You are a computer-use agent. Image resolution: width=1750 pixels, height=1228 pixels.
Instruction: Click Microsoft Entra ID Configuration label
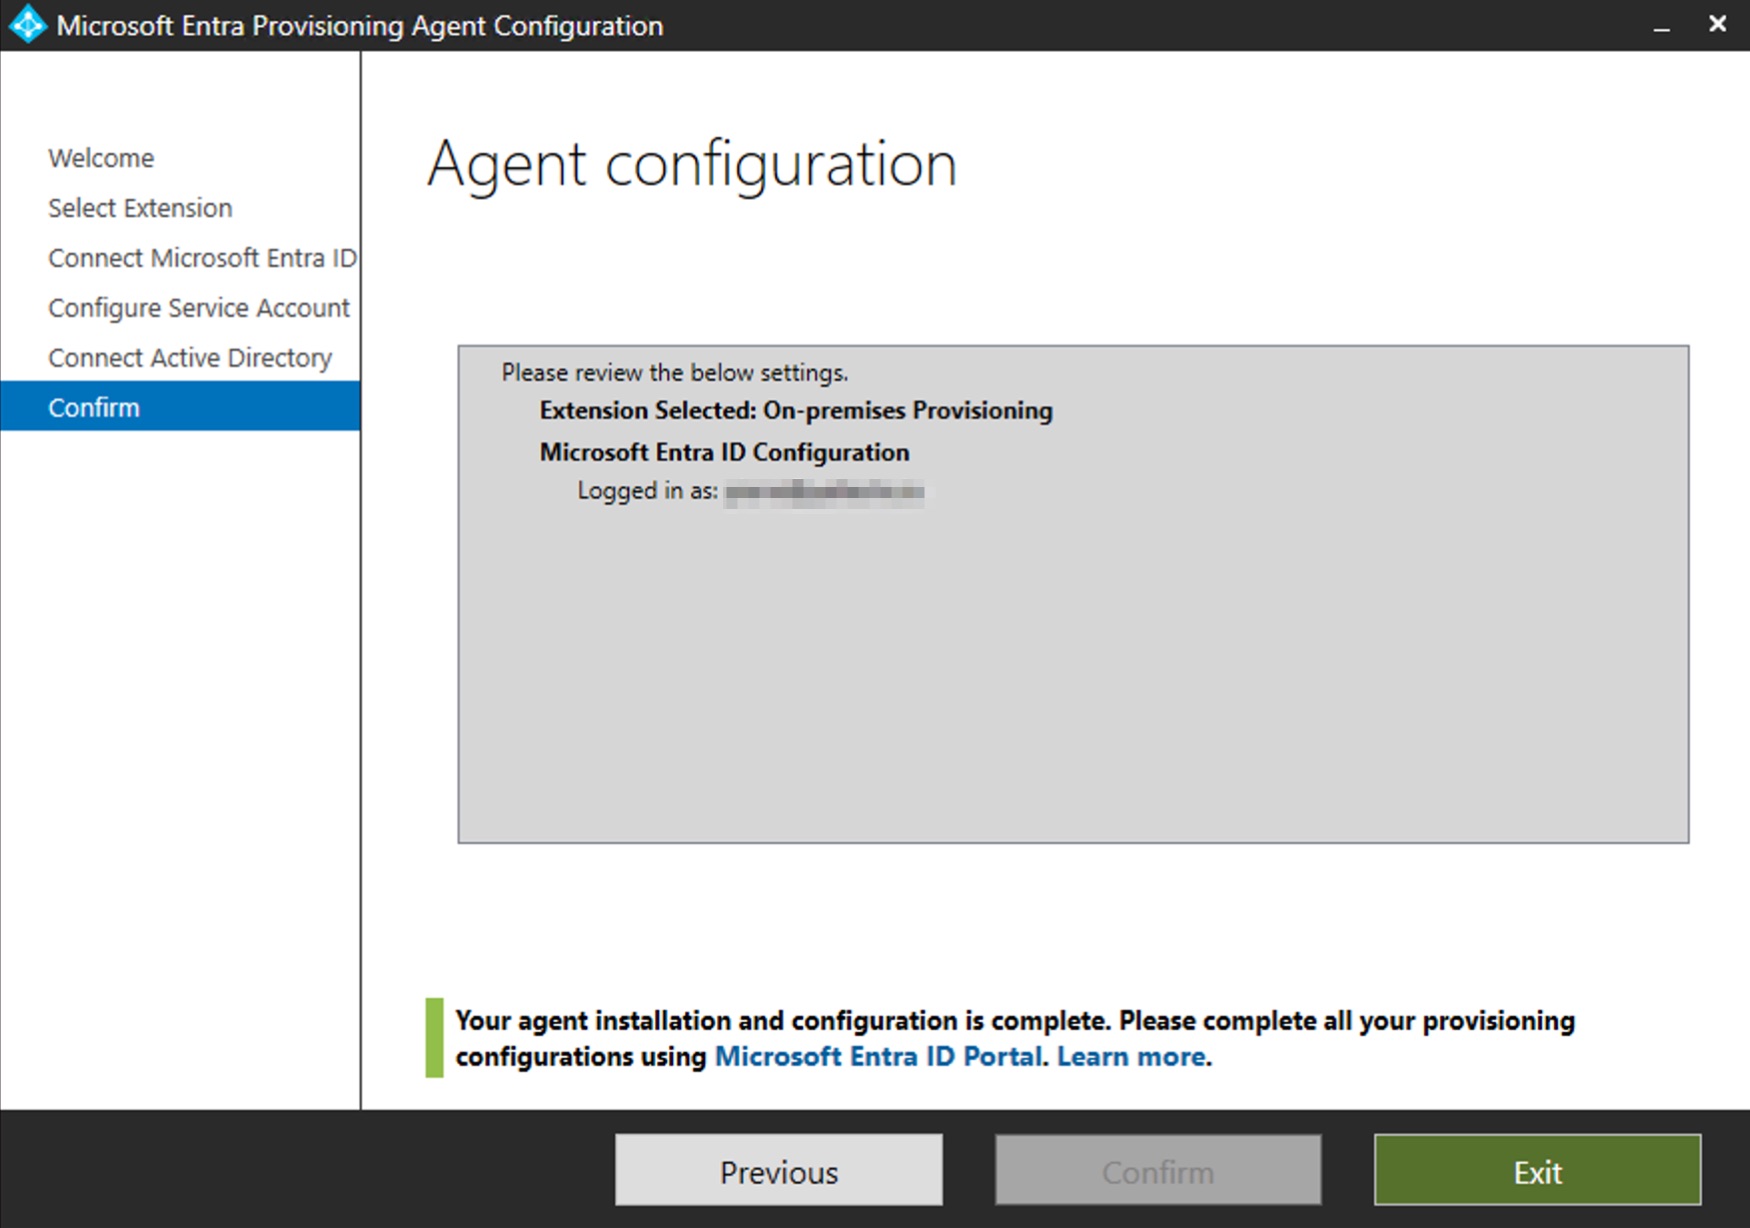[x=724, y=452]
